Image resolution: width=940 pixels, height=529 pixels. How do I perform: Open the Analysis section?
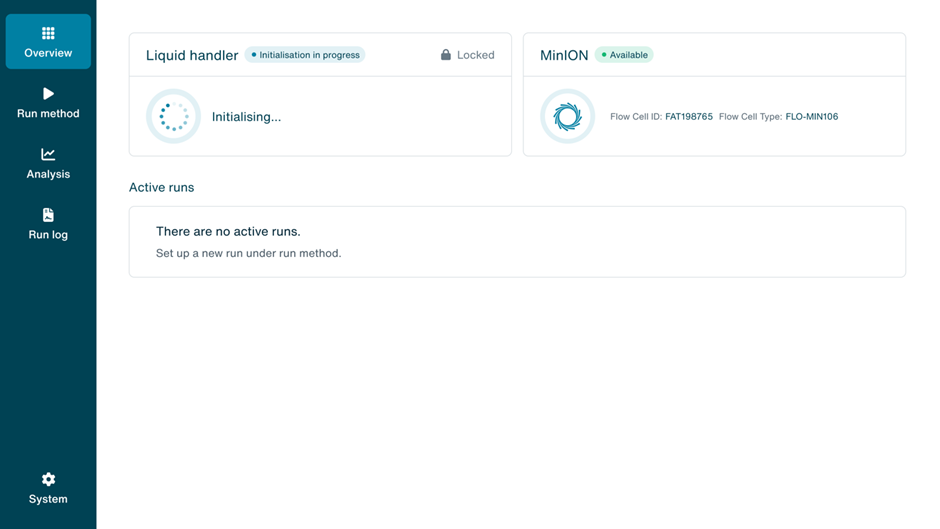48,163
